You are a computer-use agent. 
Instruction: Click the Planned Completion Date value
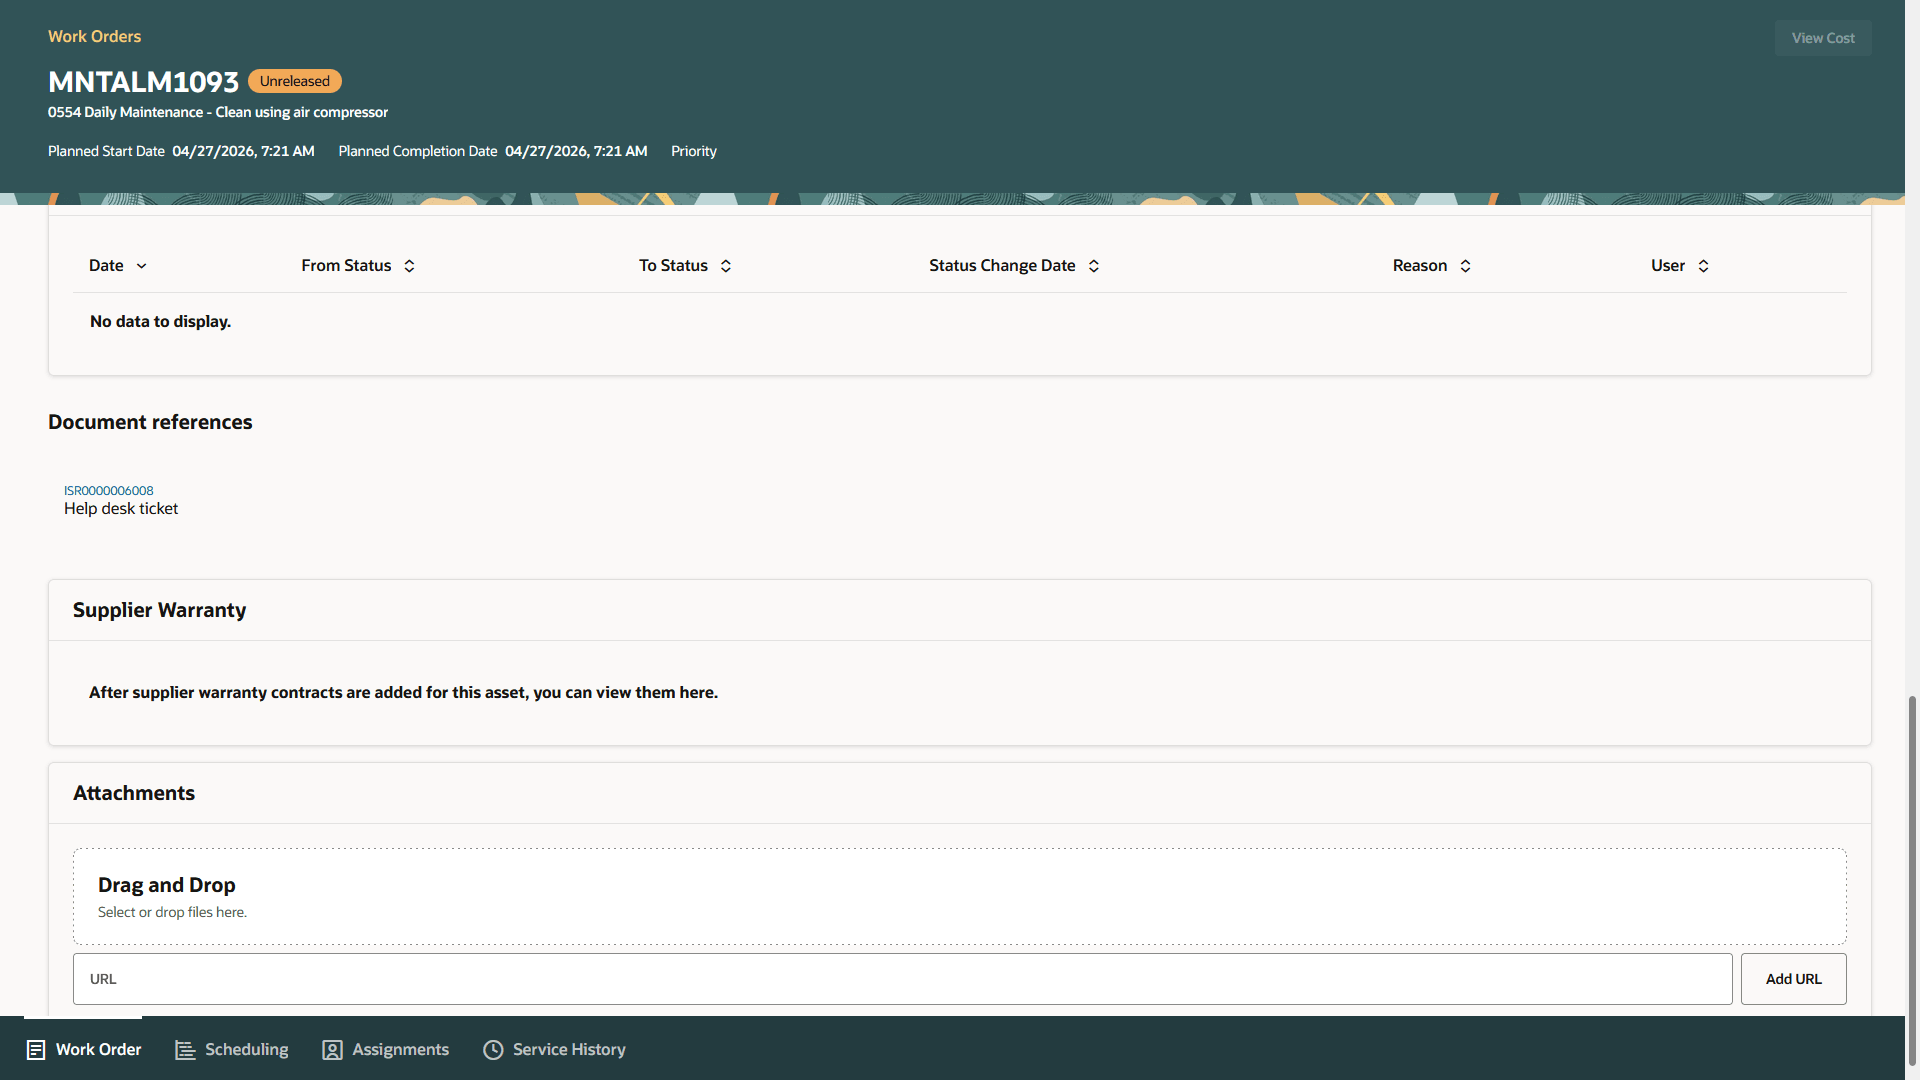point(576,151)
